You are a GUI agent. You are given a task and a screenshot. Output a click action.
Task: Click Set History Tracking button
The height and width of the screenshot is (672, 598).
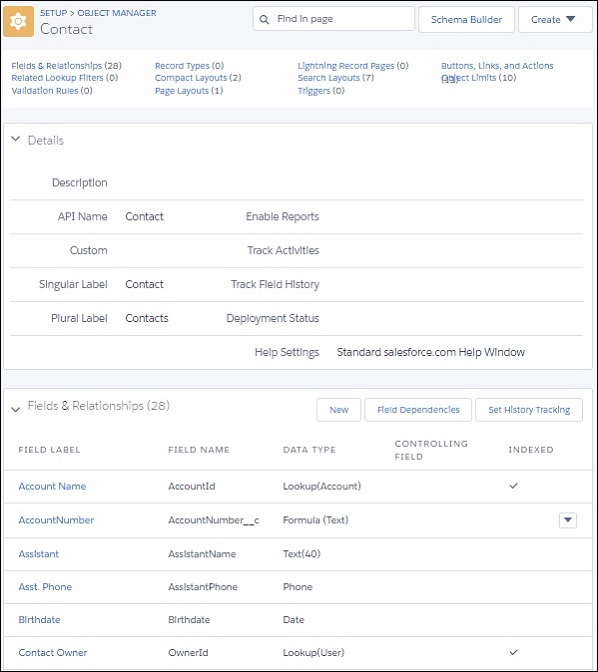(529, 410)
